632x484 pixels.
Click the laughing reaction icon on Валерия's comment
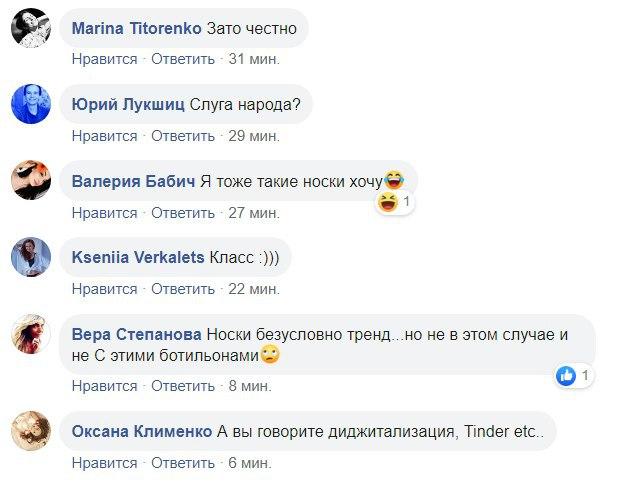388,202
